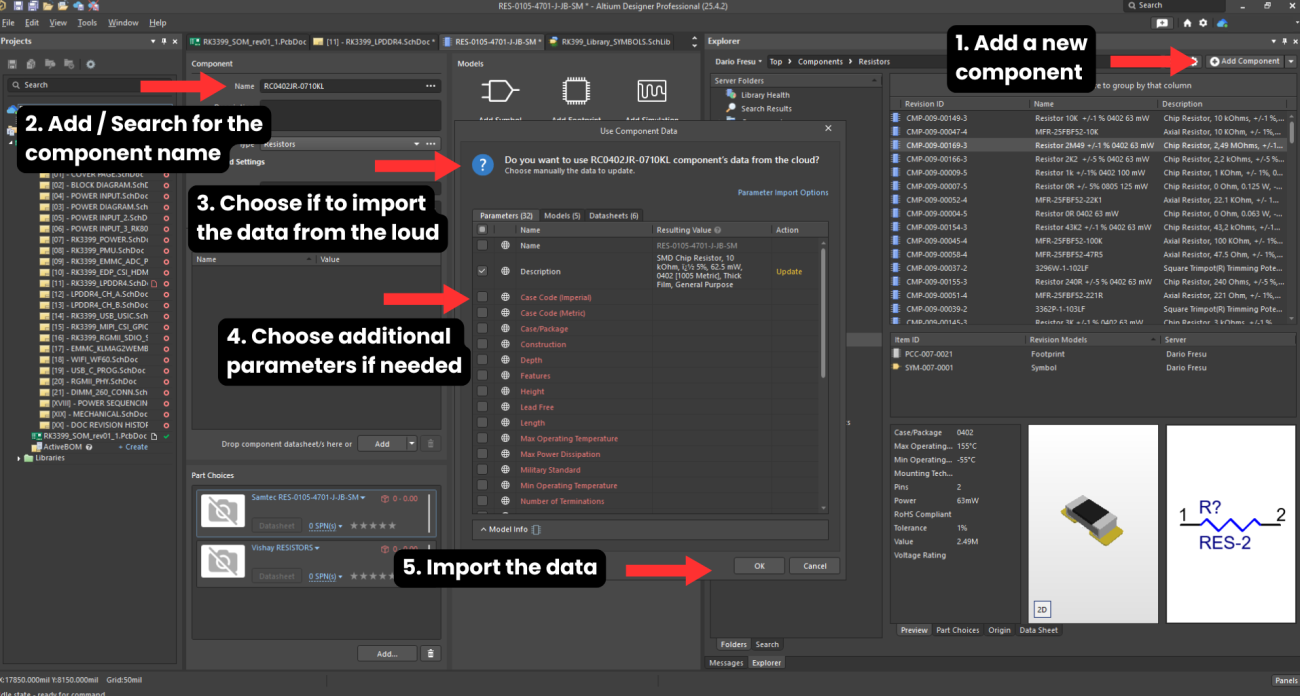Click the Projects panel gear icon
Screen dimensions: 1300x696
tap(90, 64)
